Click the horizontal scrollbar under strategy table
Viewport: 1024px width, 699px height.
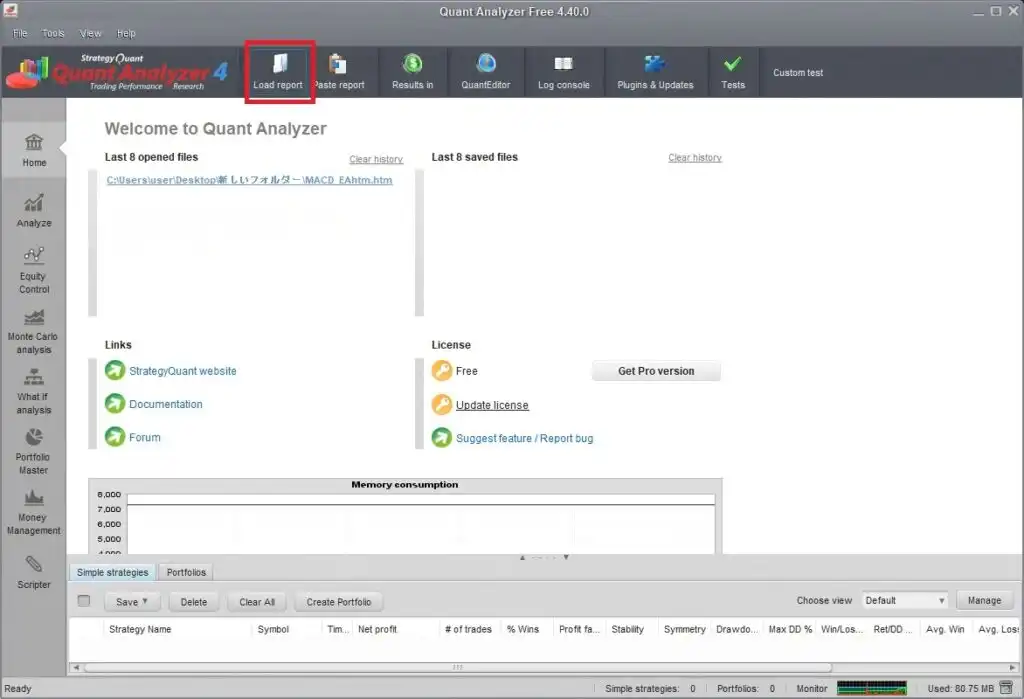point(457,667)
